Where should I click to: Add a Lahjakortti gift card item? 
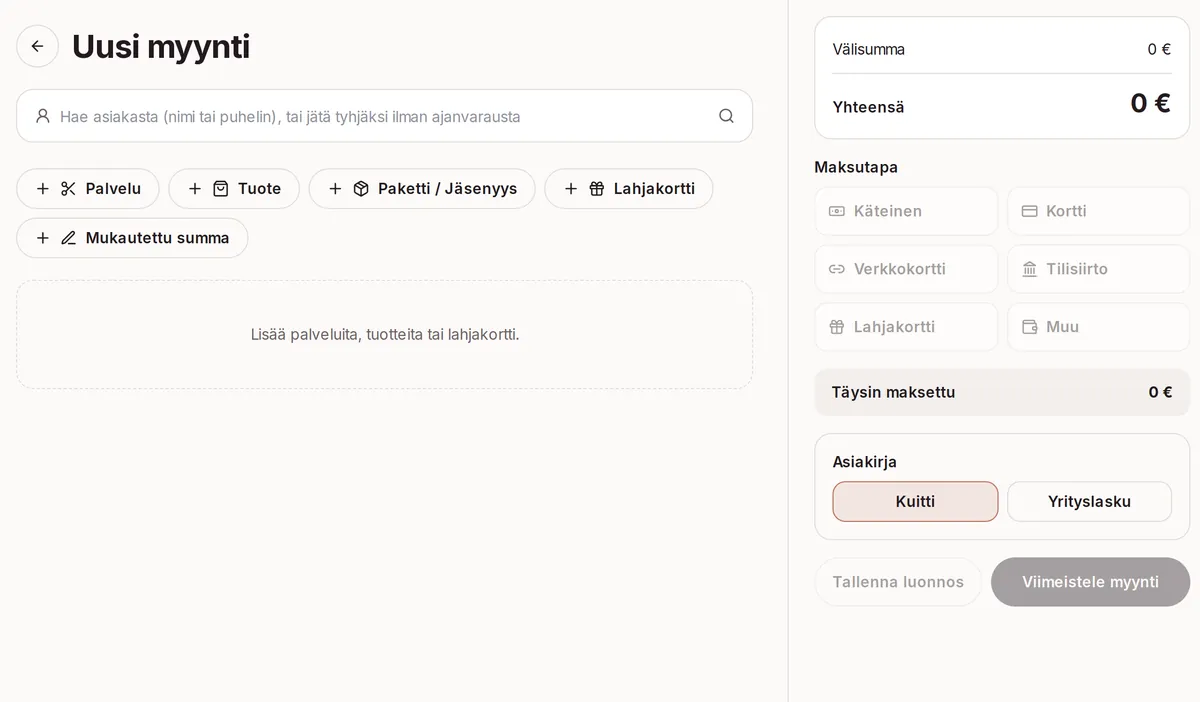point(628,188)
